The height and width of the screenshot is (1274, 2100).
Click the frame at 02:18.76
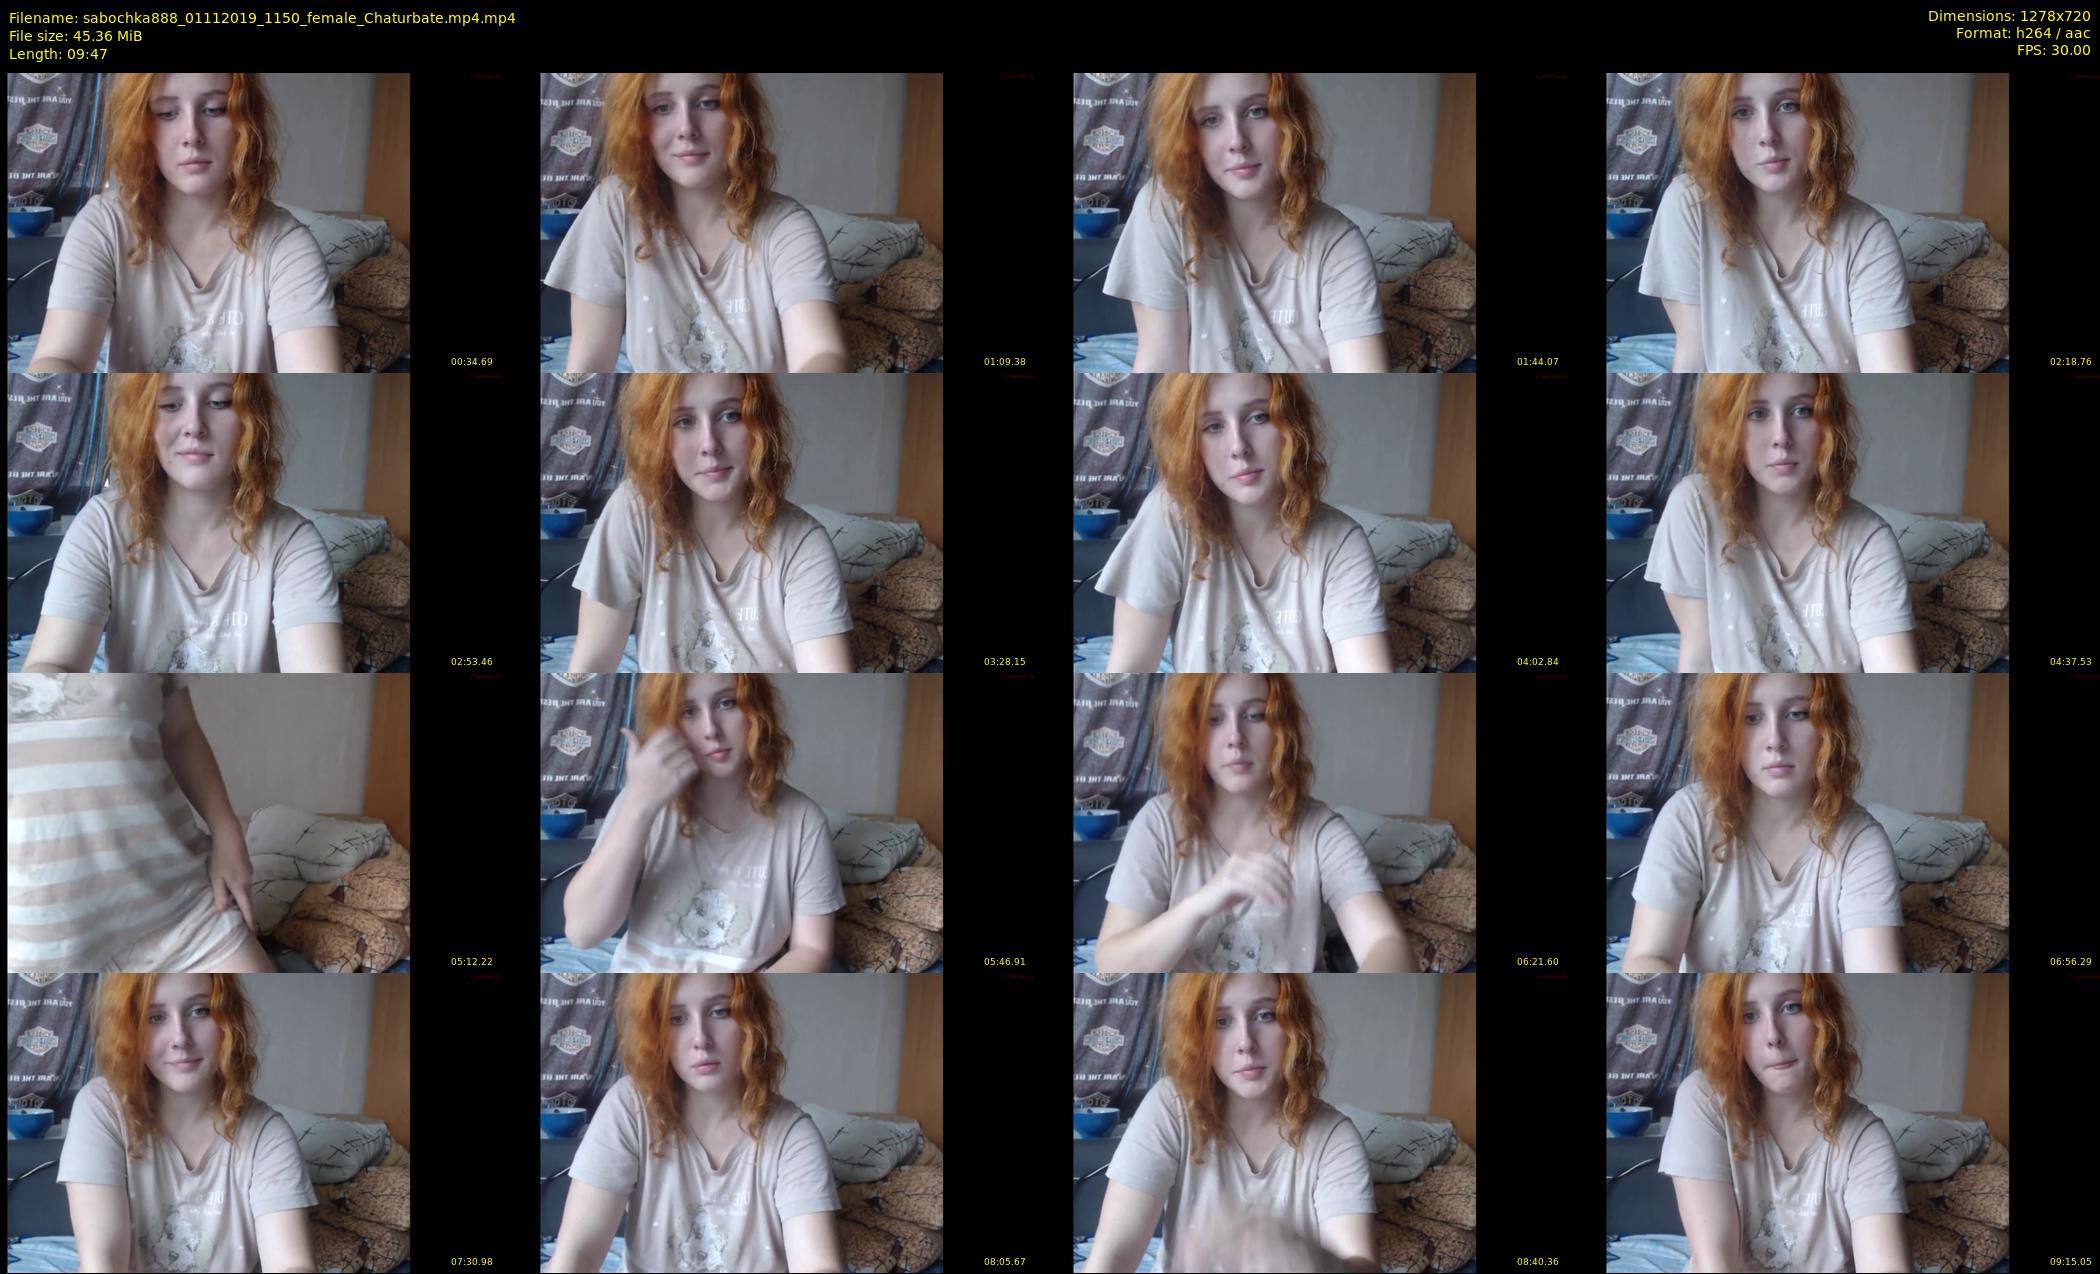[x=1807, y=222]
